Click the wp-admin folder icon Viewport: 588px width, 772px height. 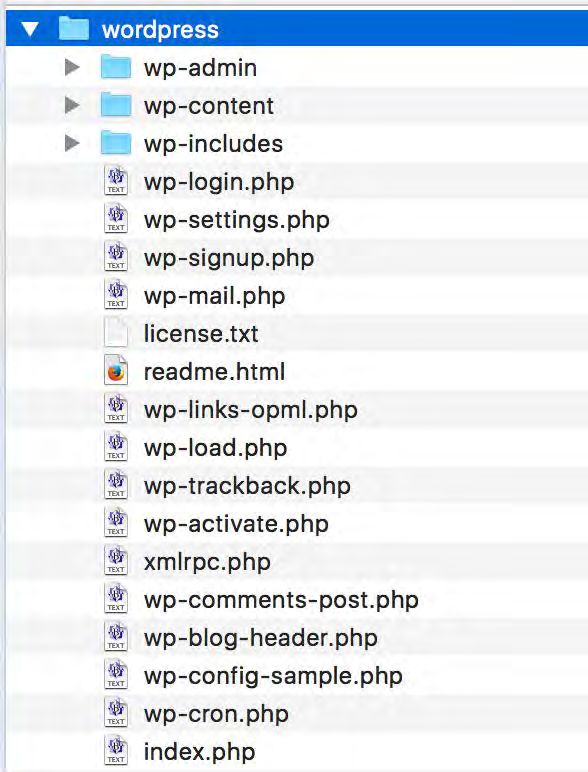coord(116,67)
